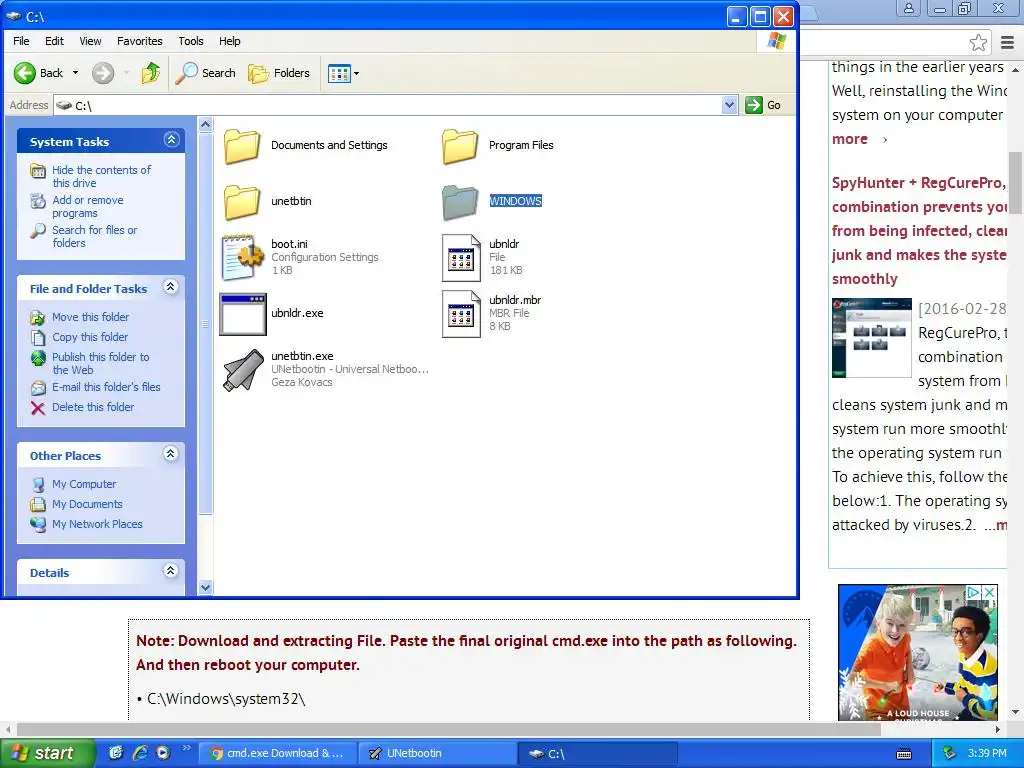Open My Documents link
1024x768 pixels.
(88, 504)
